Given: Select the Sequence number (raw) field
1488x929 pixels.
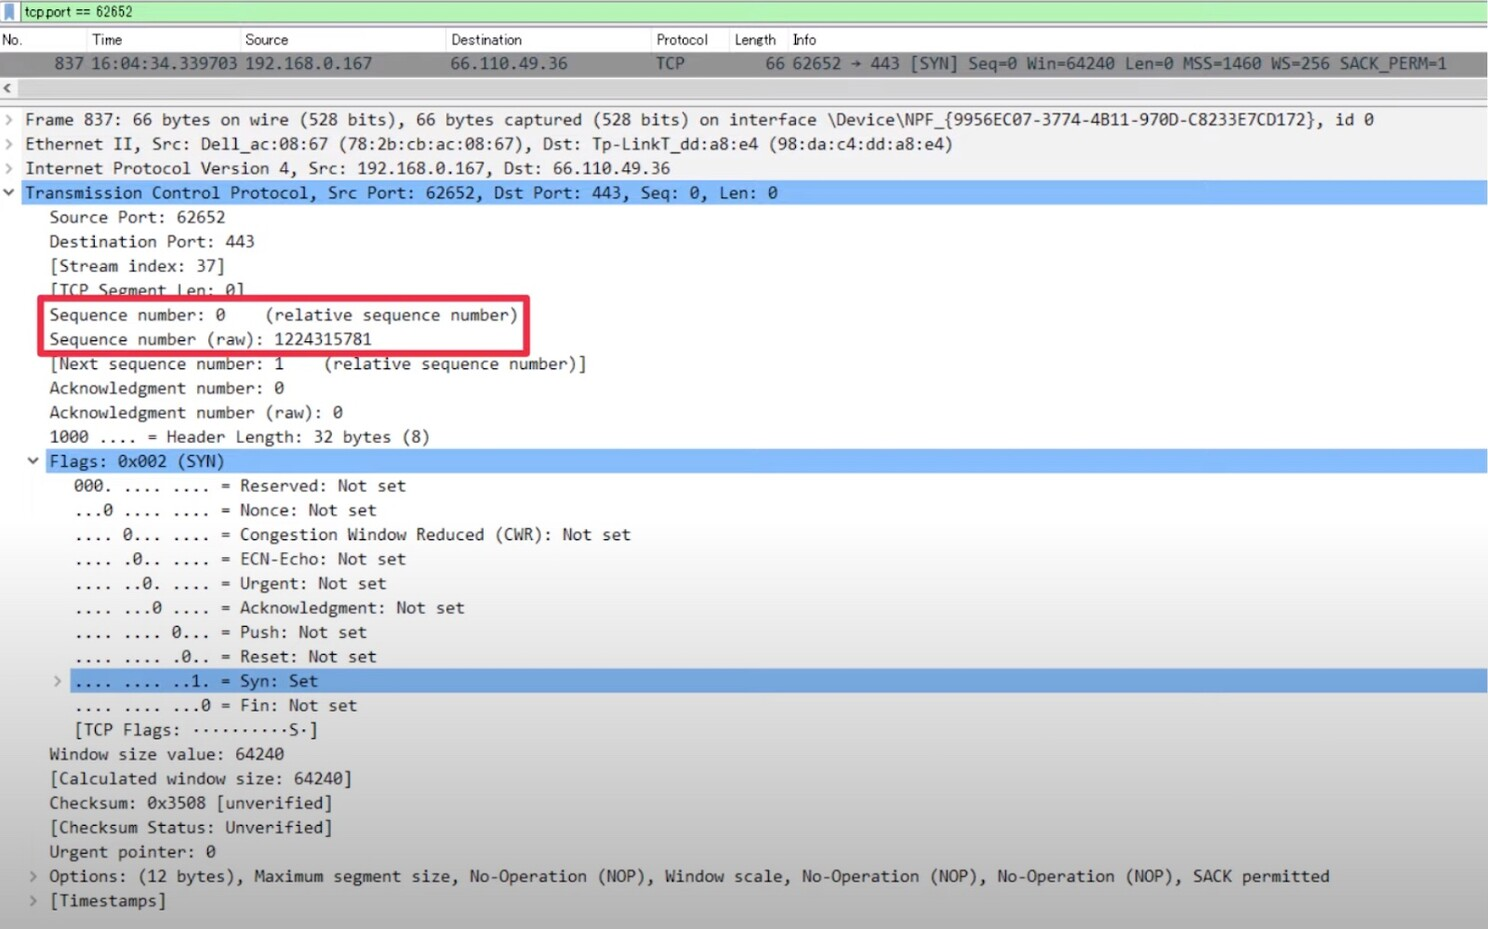Looking at the screenshot, I should point(210,340).
